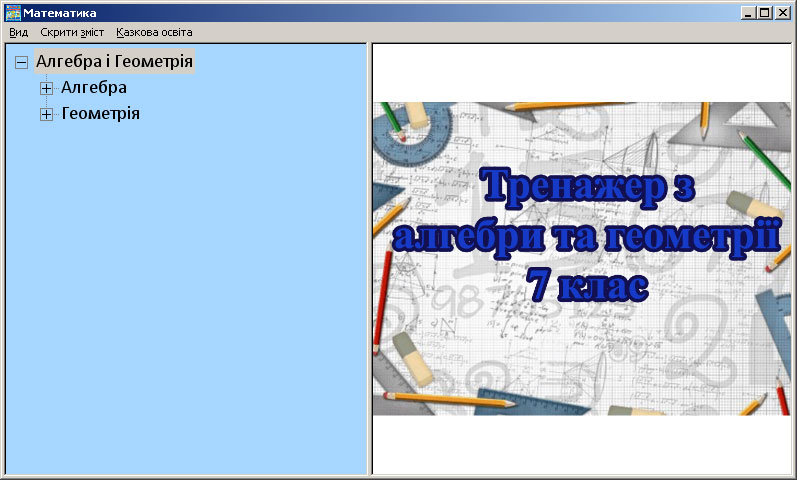Click the Скрити зміст menu item

click(72, 32)
